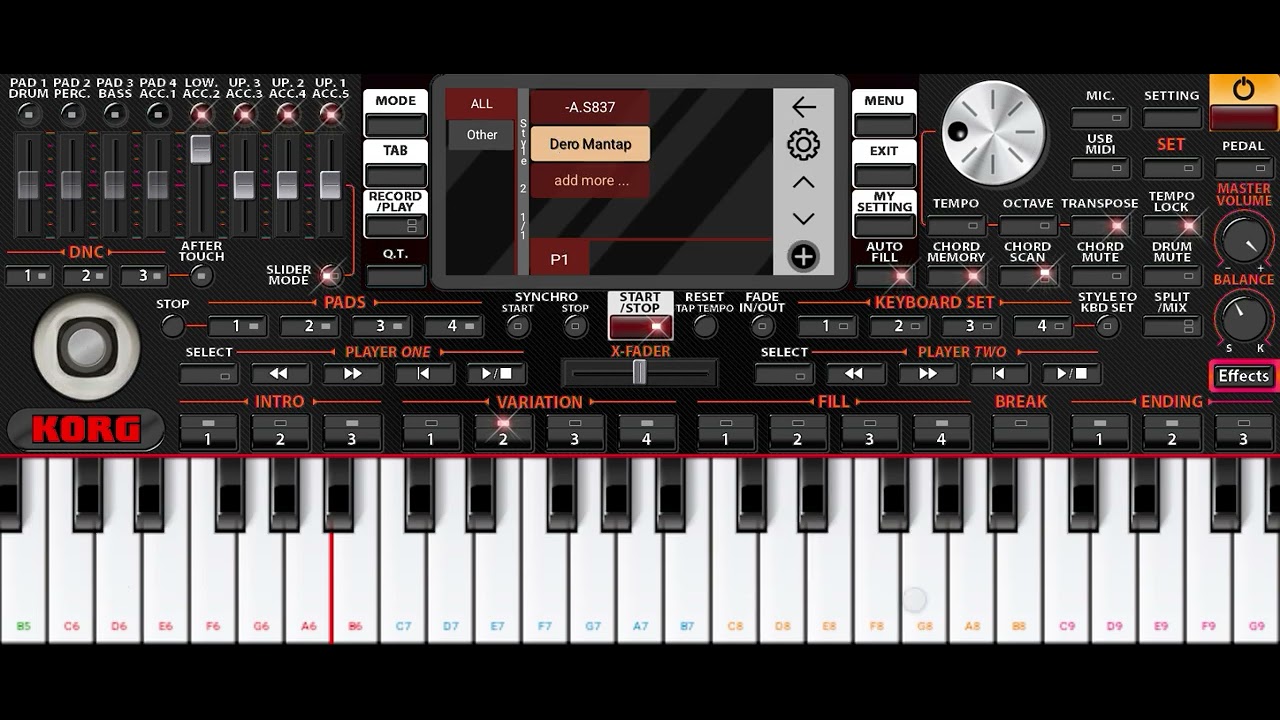The height and width of the screenshot is (720, 1280).
Task: Click the up chevron in the display
Action: pos(803,183)
